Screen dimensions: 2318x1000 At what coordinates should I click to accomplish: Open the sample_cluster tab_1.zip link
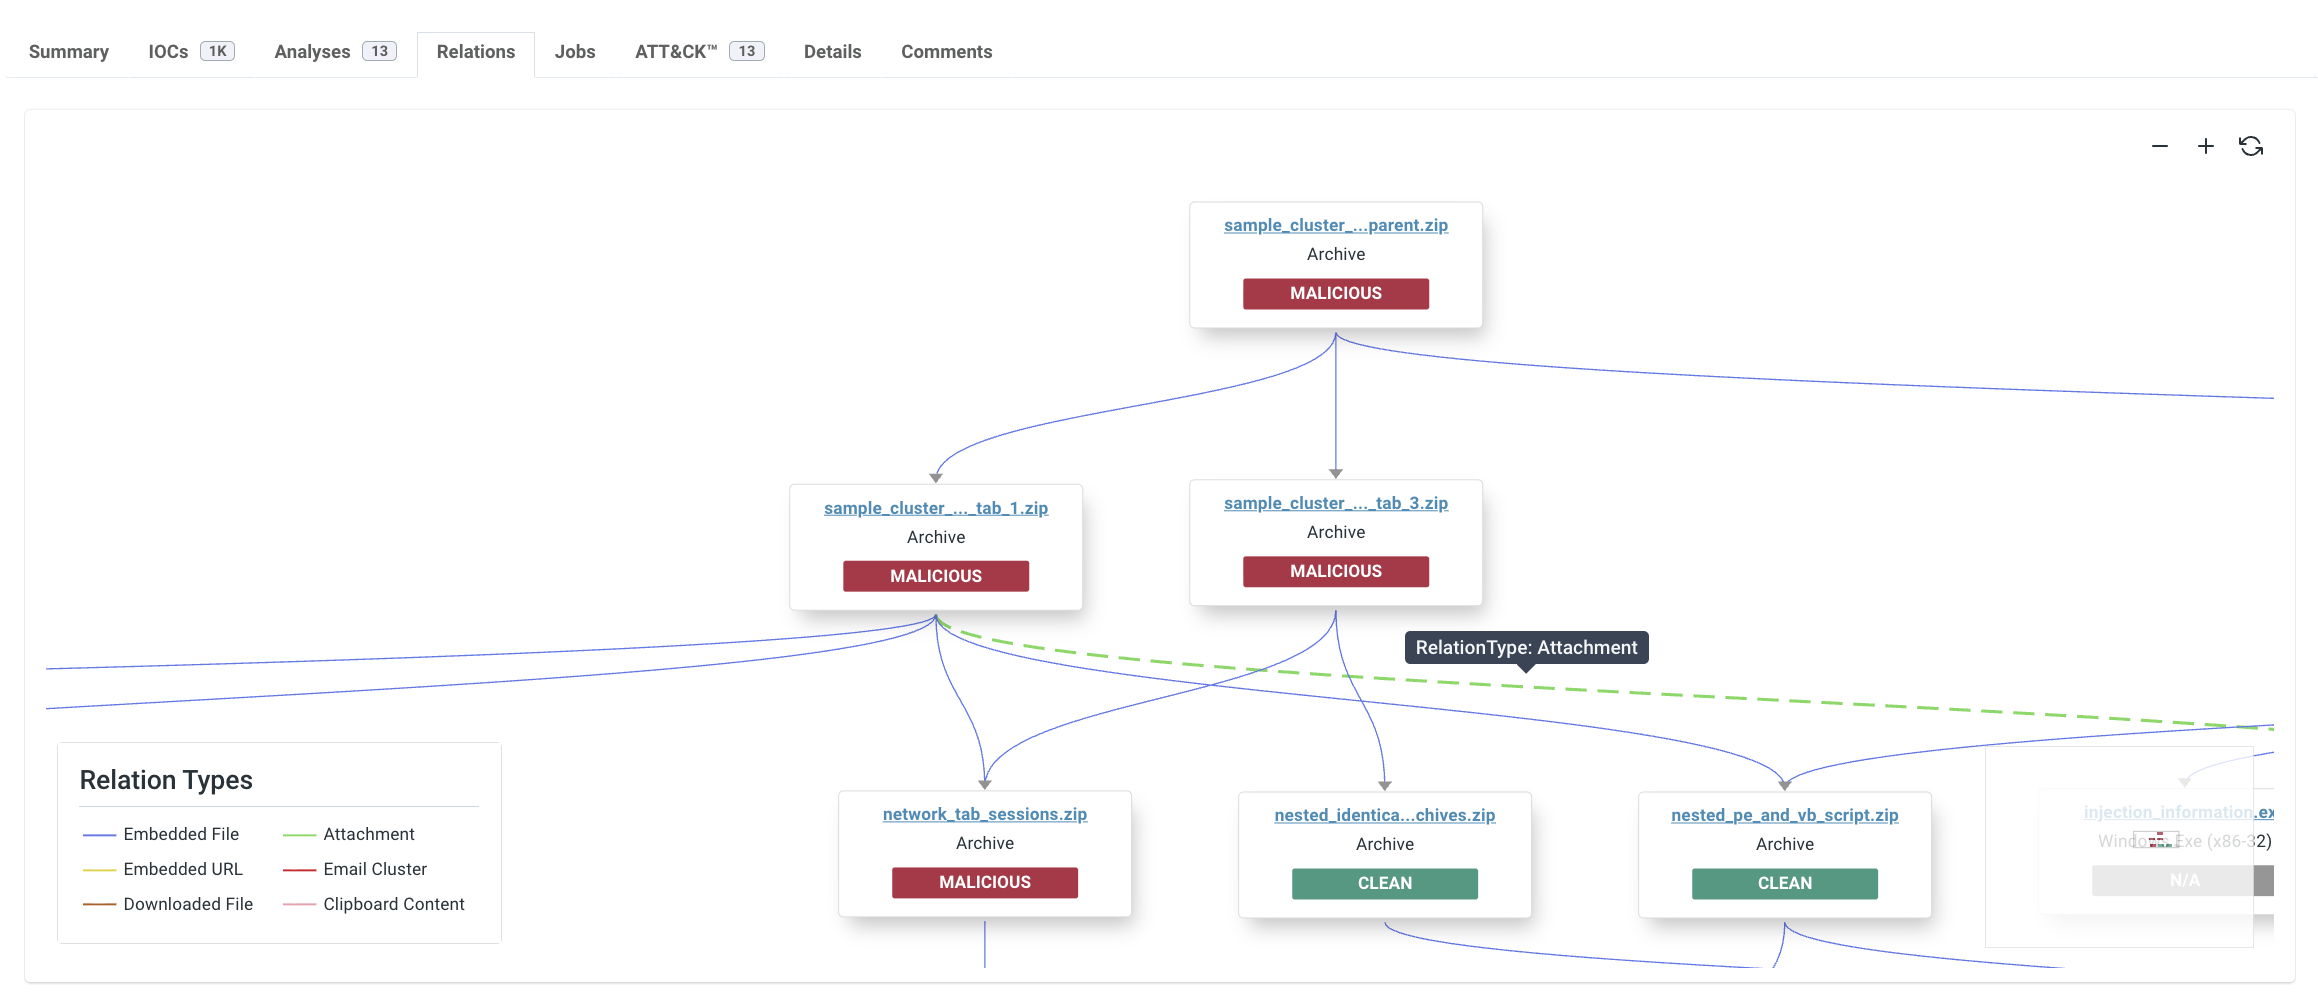[x=936, y=508]
